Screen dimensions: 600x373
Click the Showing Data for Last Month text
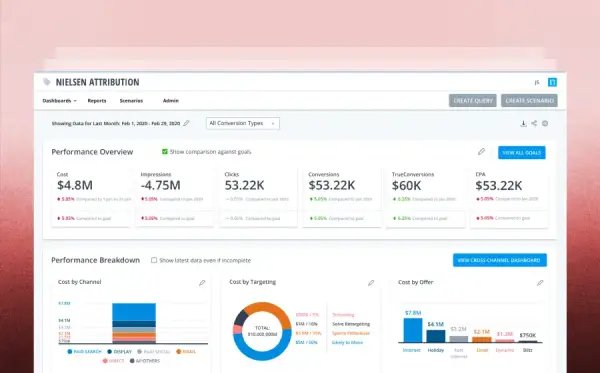[116, 123]
